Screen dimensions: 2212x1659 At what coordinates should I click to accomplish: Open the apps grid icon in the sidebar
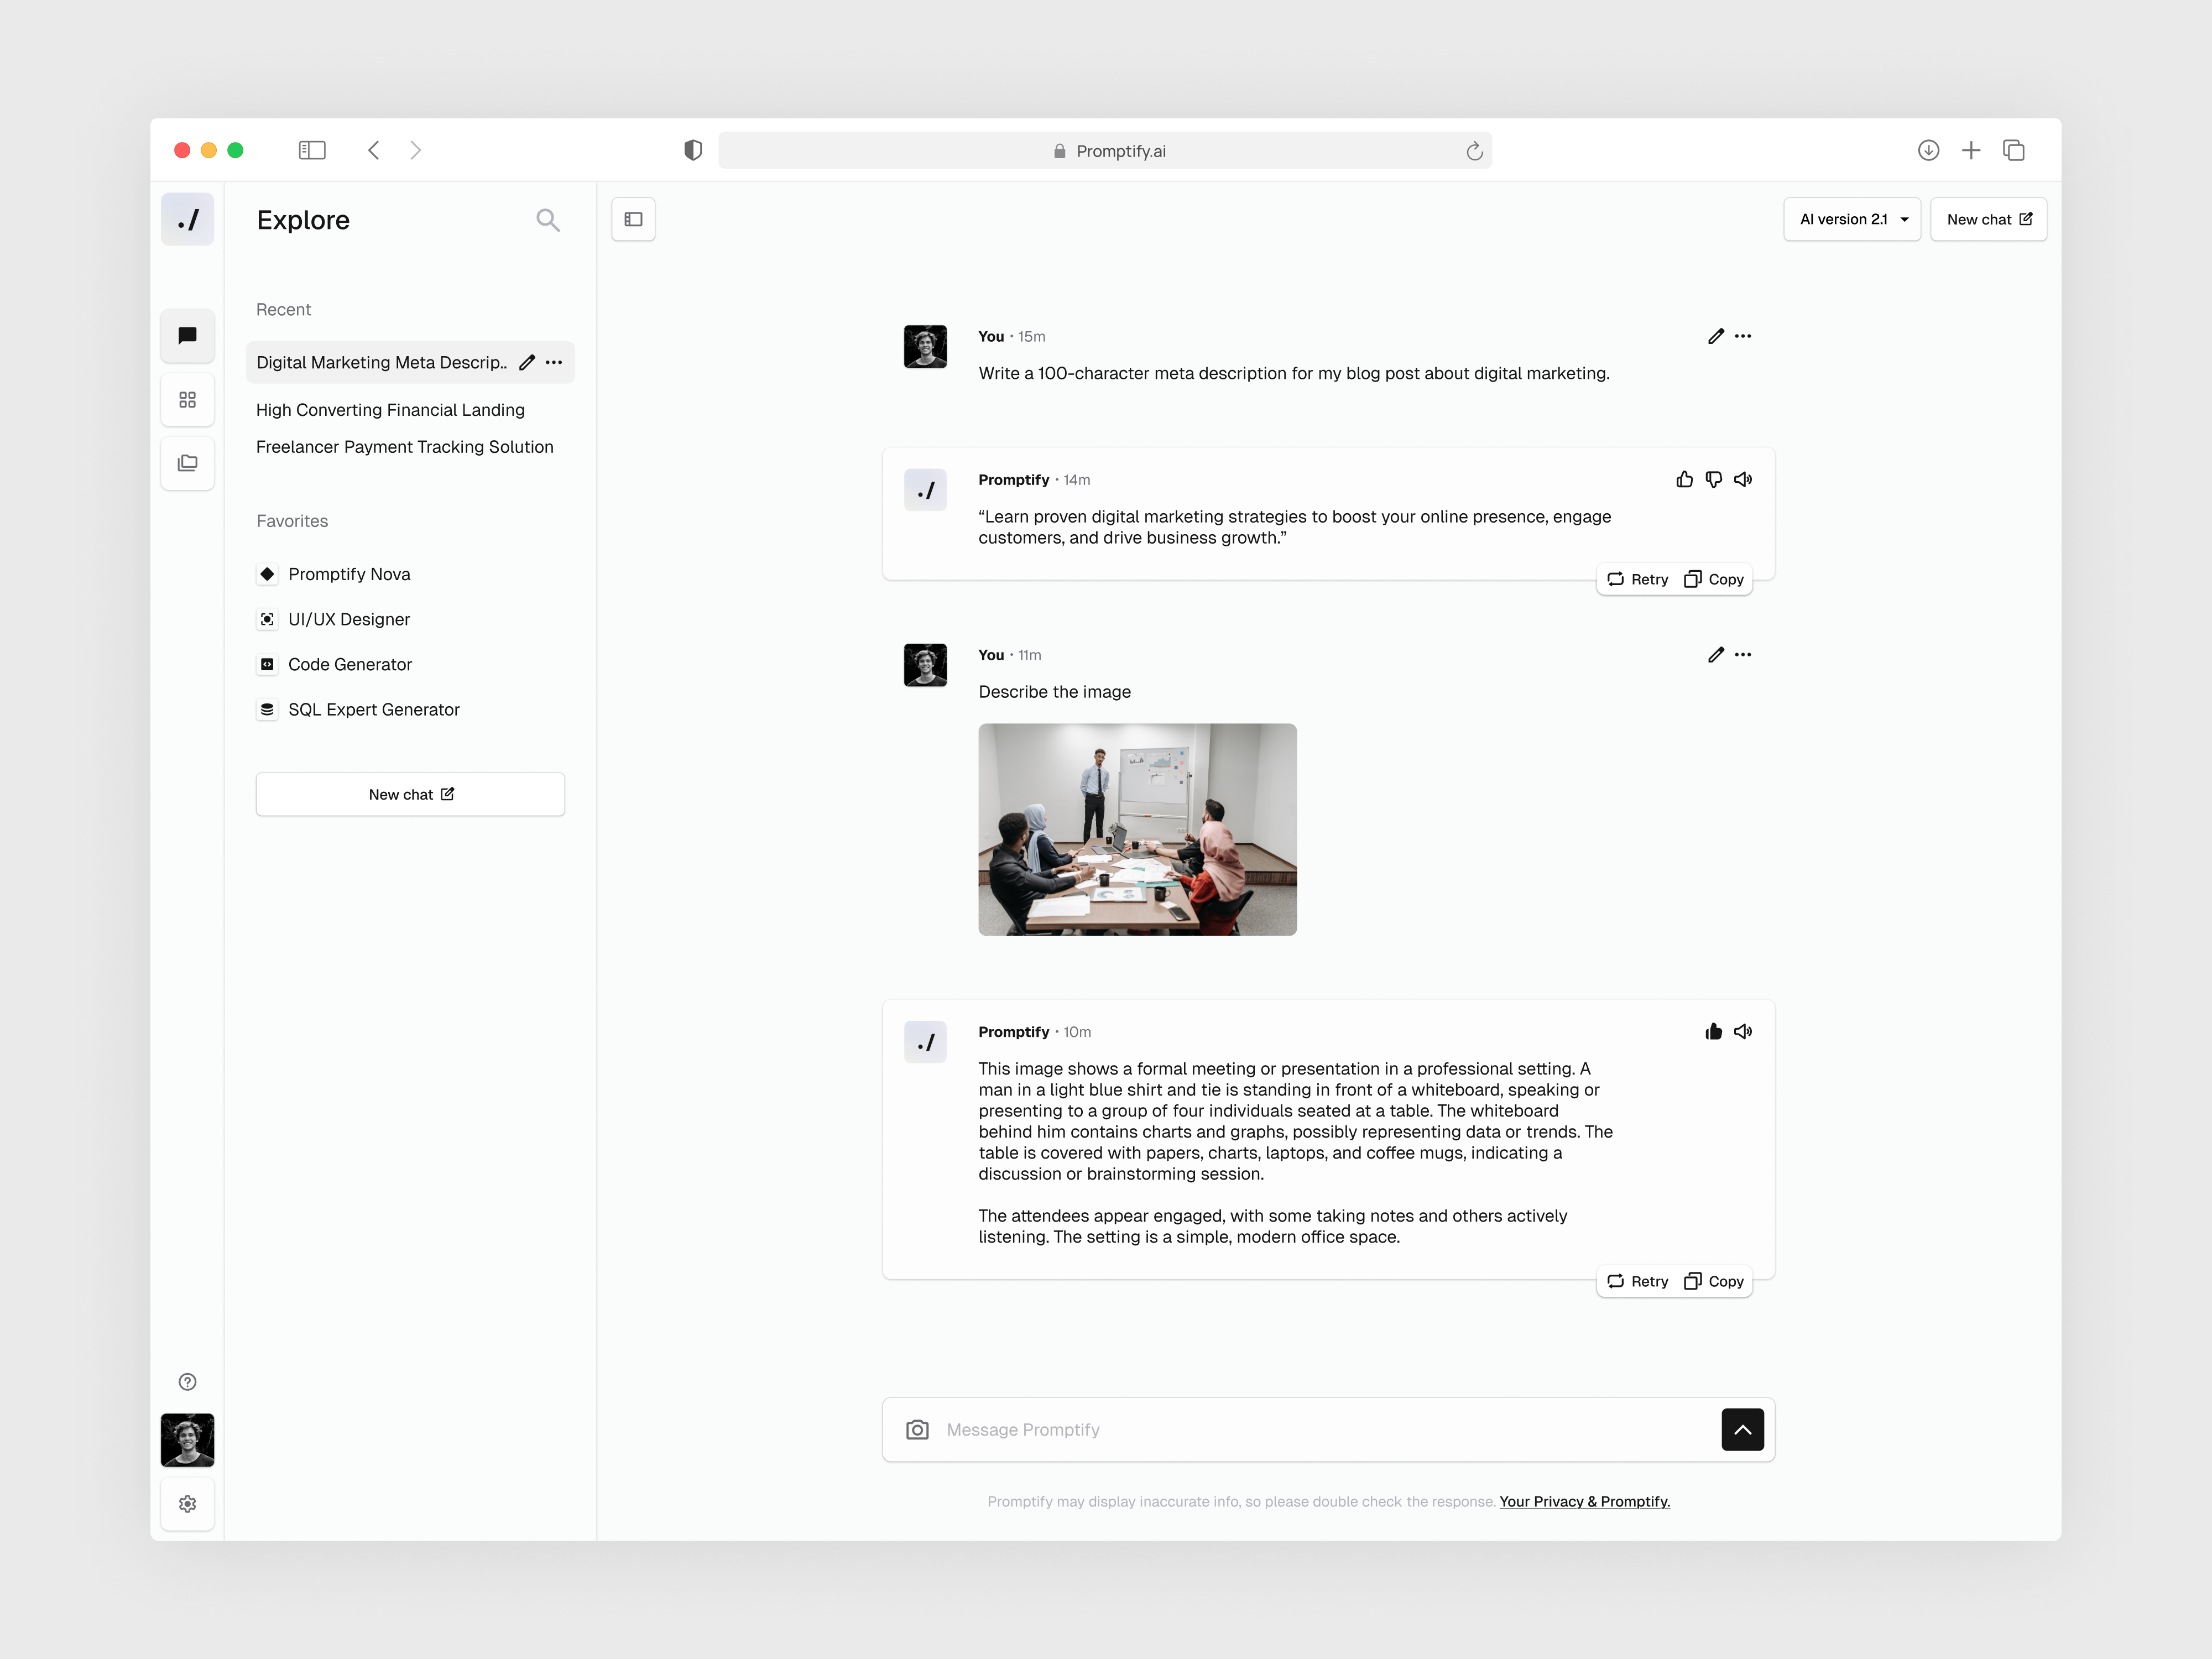(x=187, y=399)
